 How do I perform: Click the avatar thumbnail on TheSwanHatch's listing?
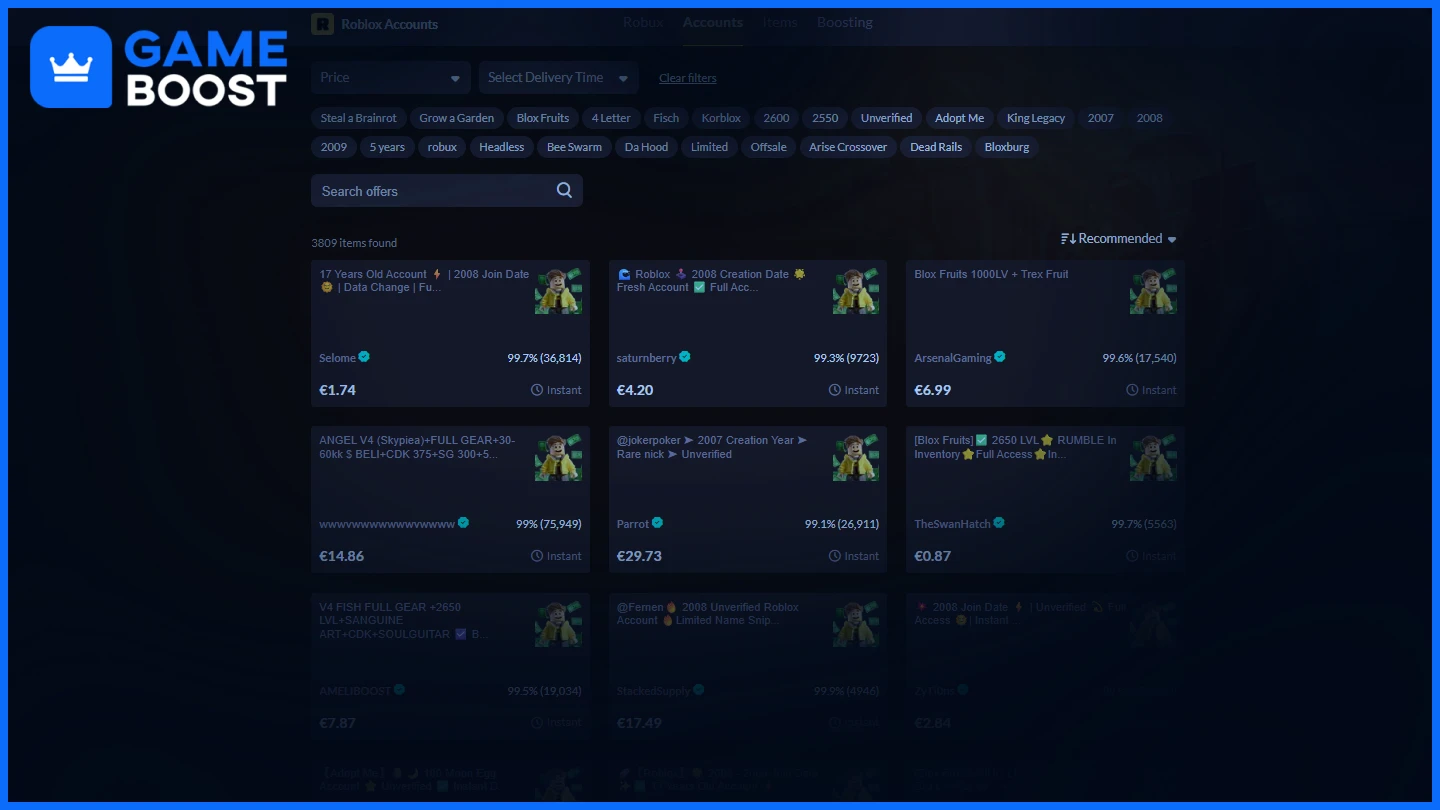pos(1153,457)
